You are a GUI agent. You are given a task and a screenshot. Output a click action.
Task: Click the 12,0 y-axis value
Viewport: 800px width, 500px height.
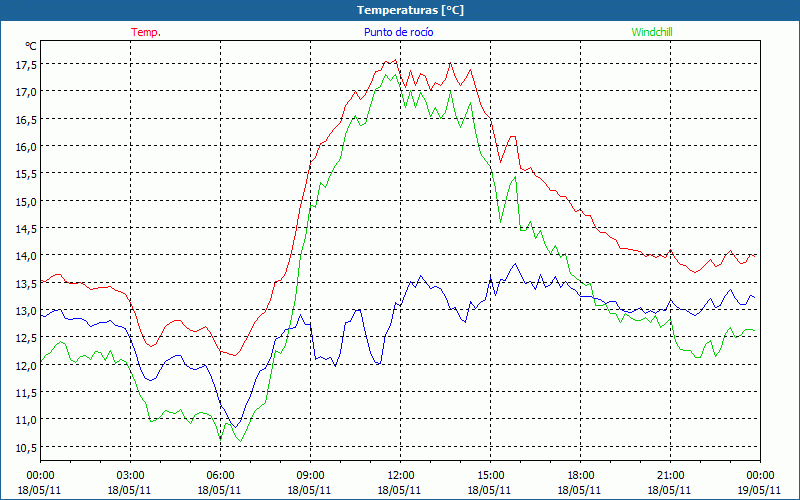(x=26, y=365)
